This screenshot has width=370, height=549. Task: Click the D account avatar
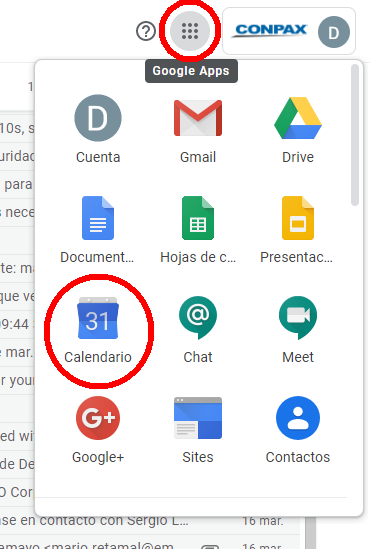(x=334, y=32)
